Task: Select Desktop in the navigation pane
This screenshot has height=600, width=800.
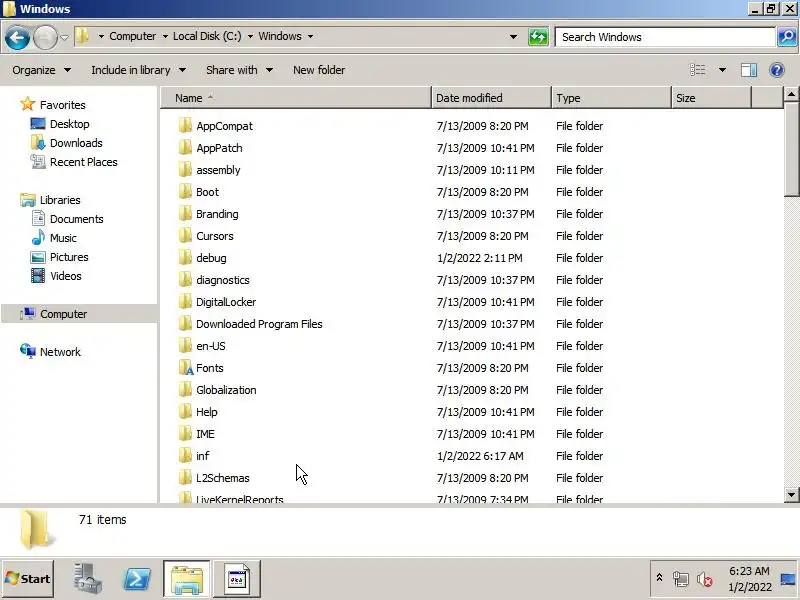Action: point(69,124)
